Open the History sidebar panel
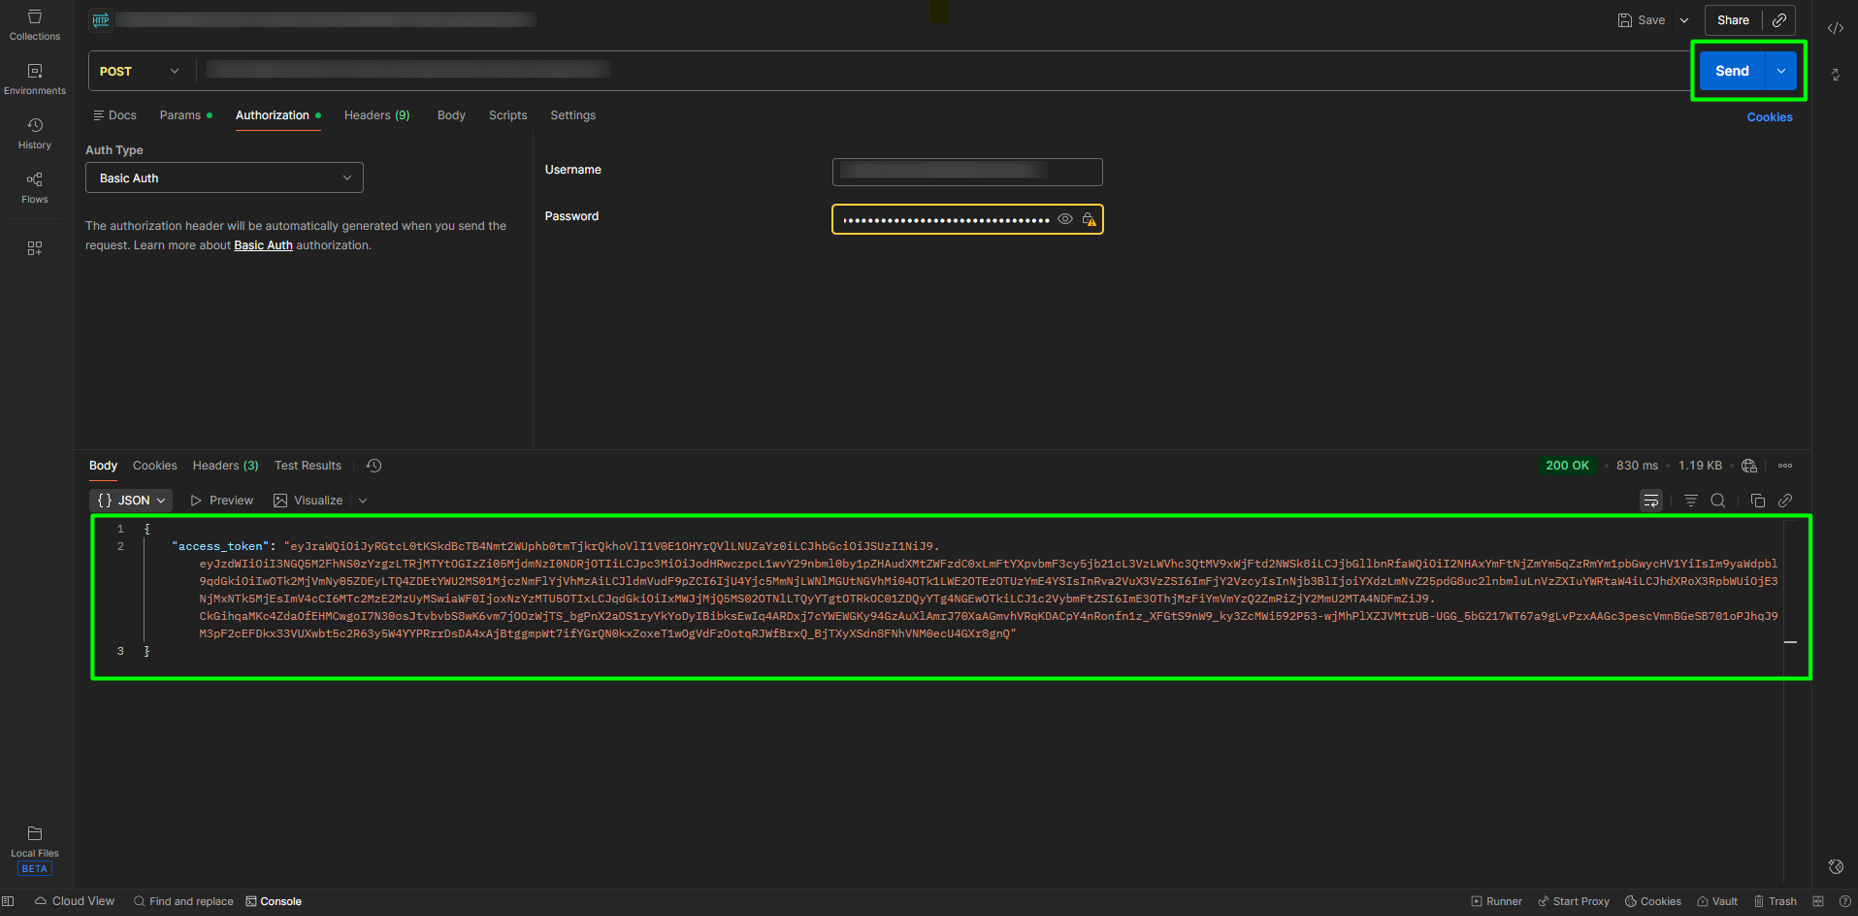This screenshot has height=916, width=1858. click(x=34, y=133)
